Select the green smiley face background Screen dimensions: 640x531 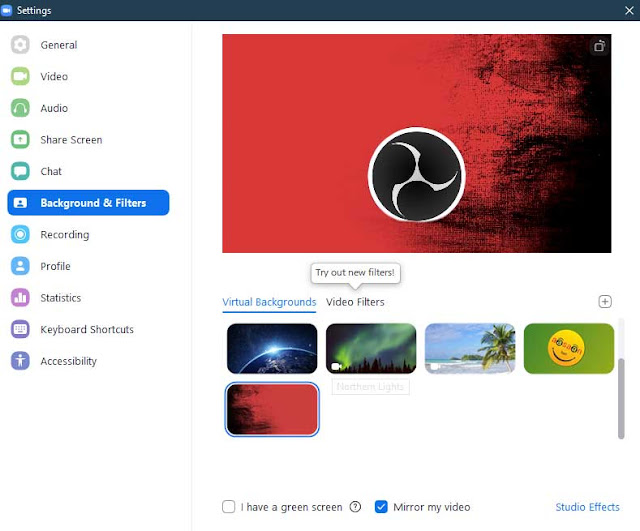(569, 349)
